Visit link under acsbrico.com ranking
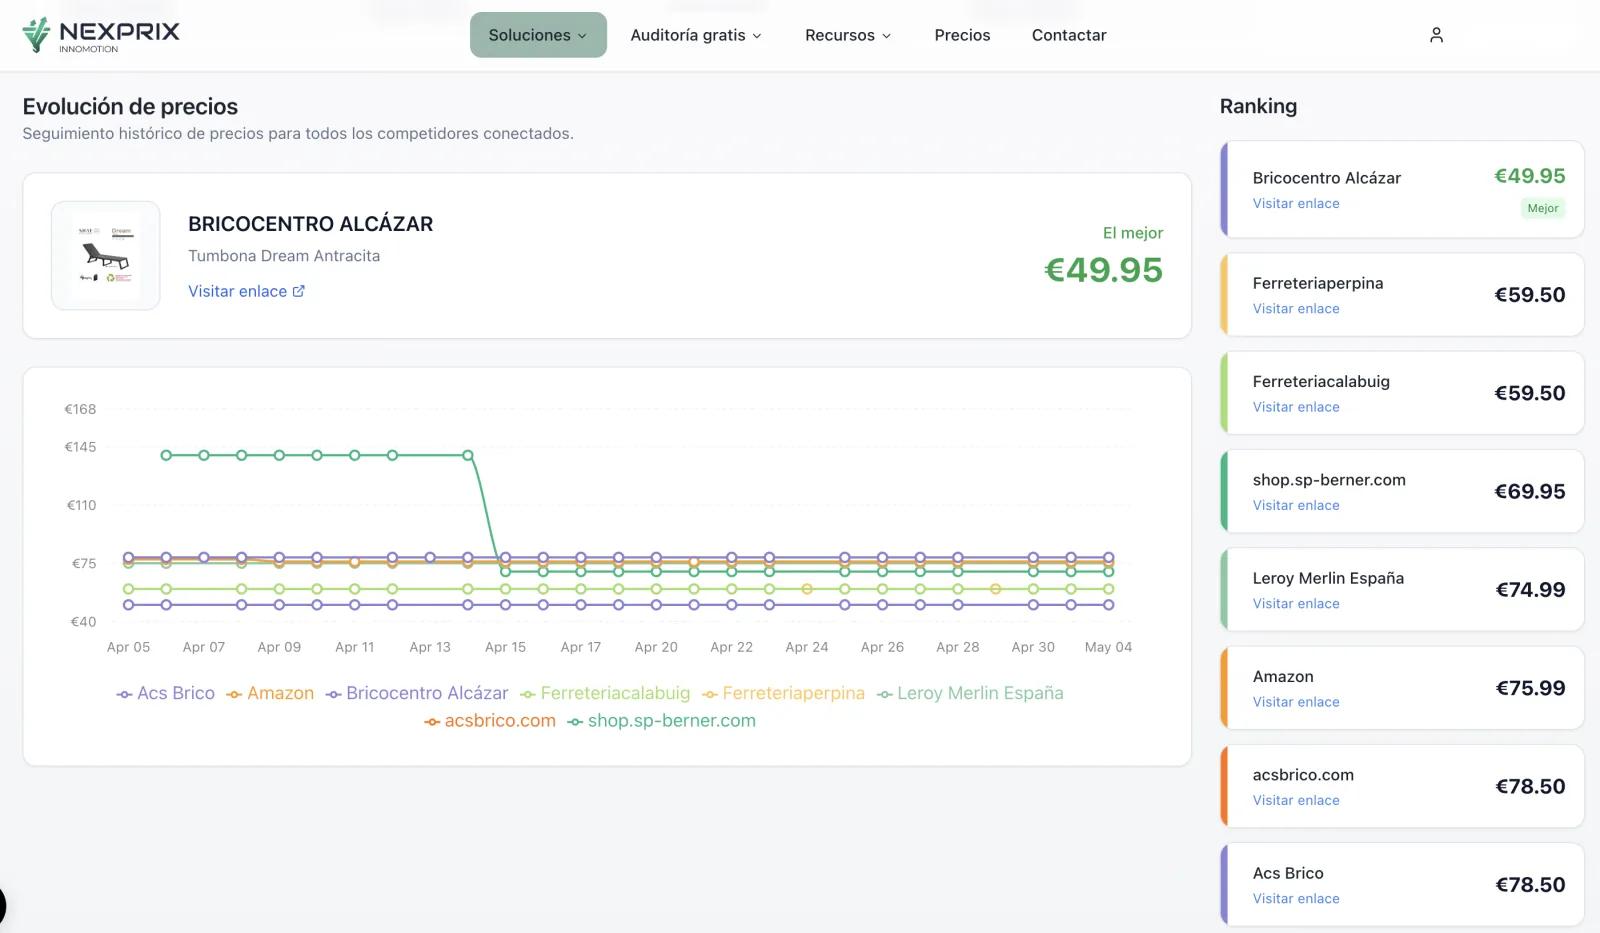The image size is (1600, 933). coord(1296,800)
